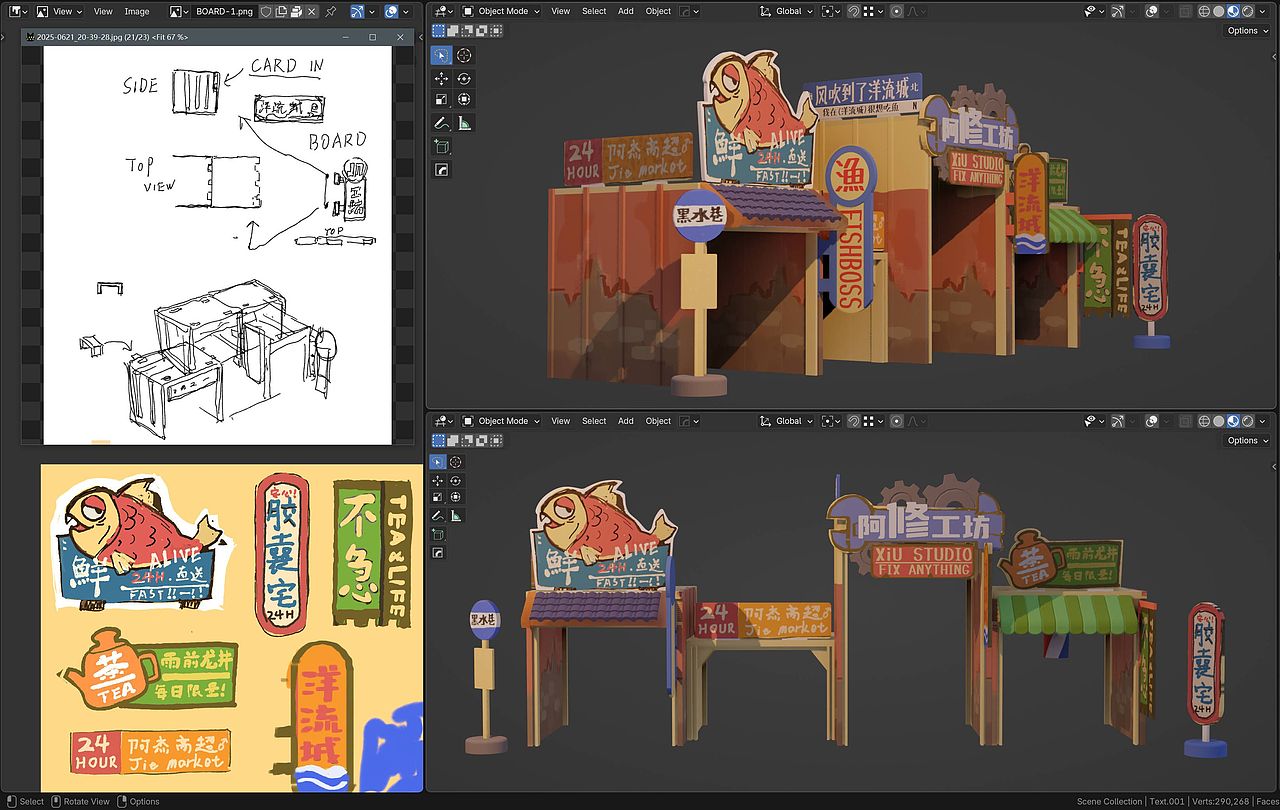Select the Cursor tool in lower 3D viewport
The image size is (1280, 810).
[x=456, y=462]
